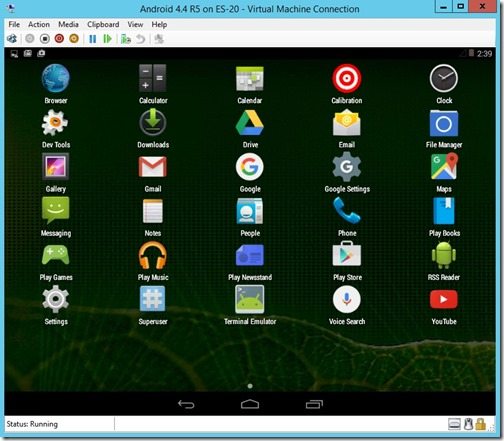The height and width of the screenshot is (441, 504).
Task: Open the Google app
Action: tap(250, 167)
